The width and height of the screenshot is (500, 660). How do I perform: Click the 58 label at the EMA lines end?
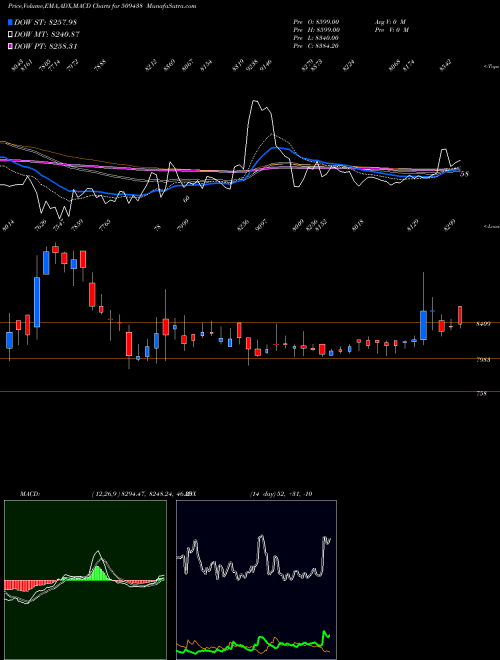click(x=464, y=174)
